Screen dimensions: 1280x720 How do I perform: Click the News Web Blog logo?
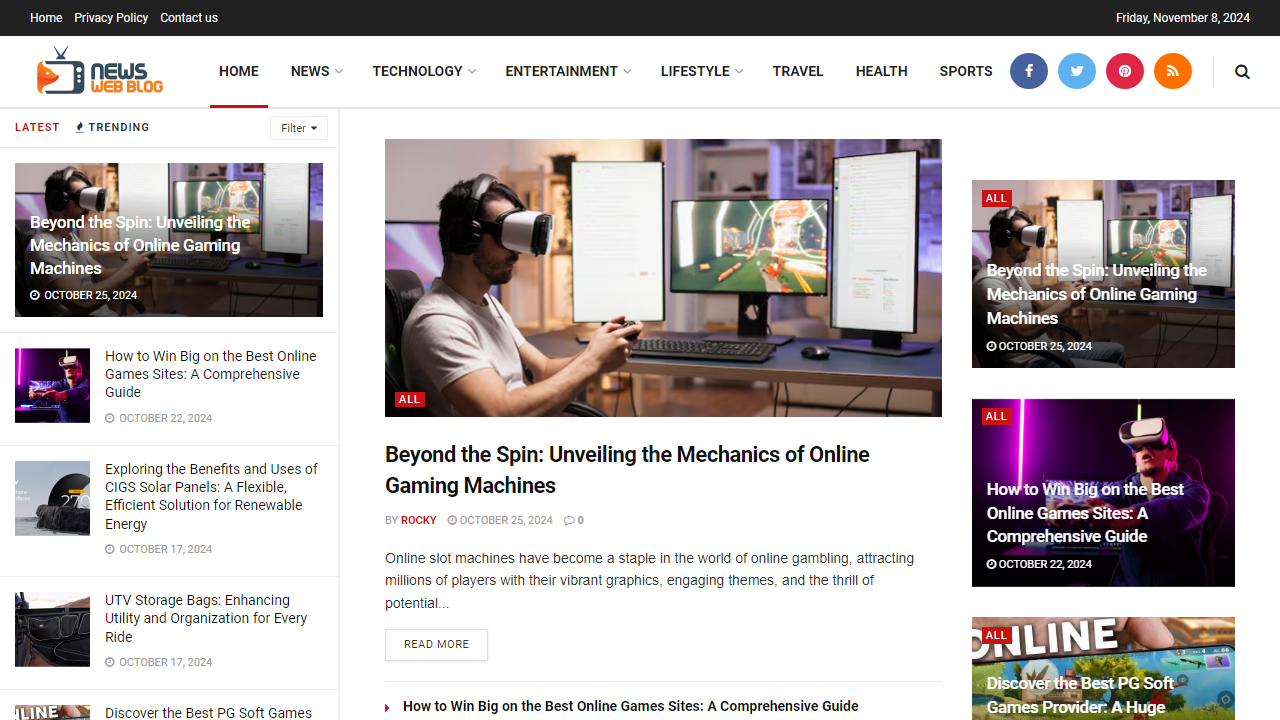pyautogui.click(x=99, y=70)
